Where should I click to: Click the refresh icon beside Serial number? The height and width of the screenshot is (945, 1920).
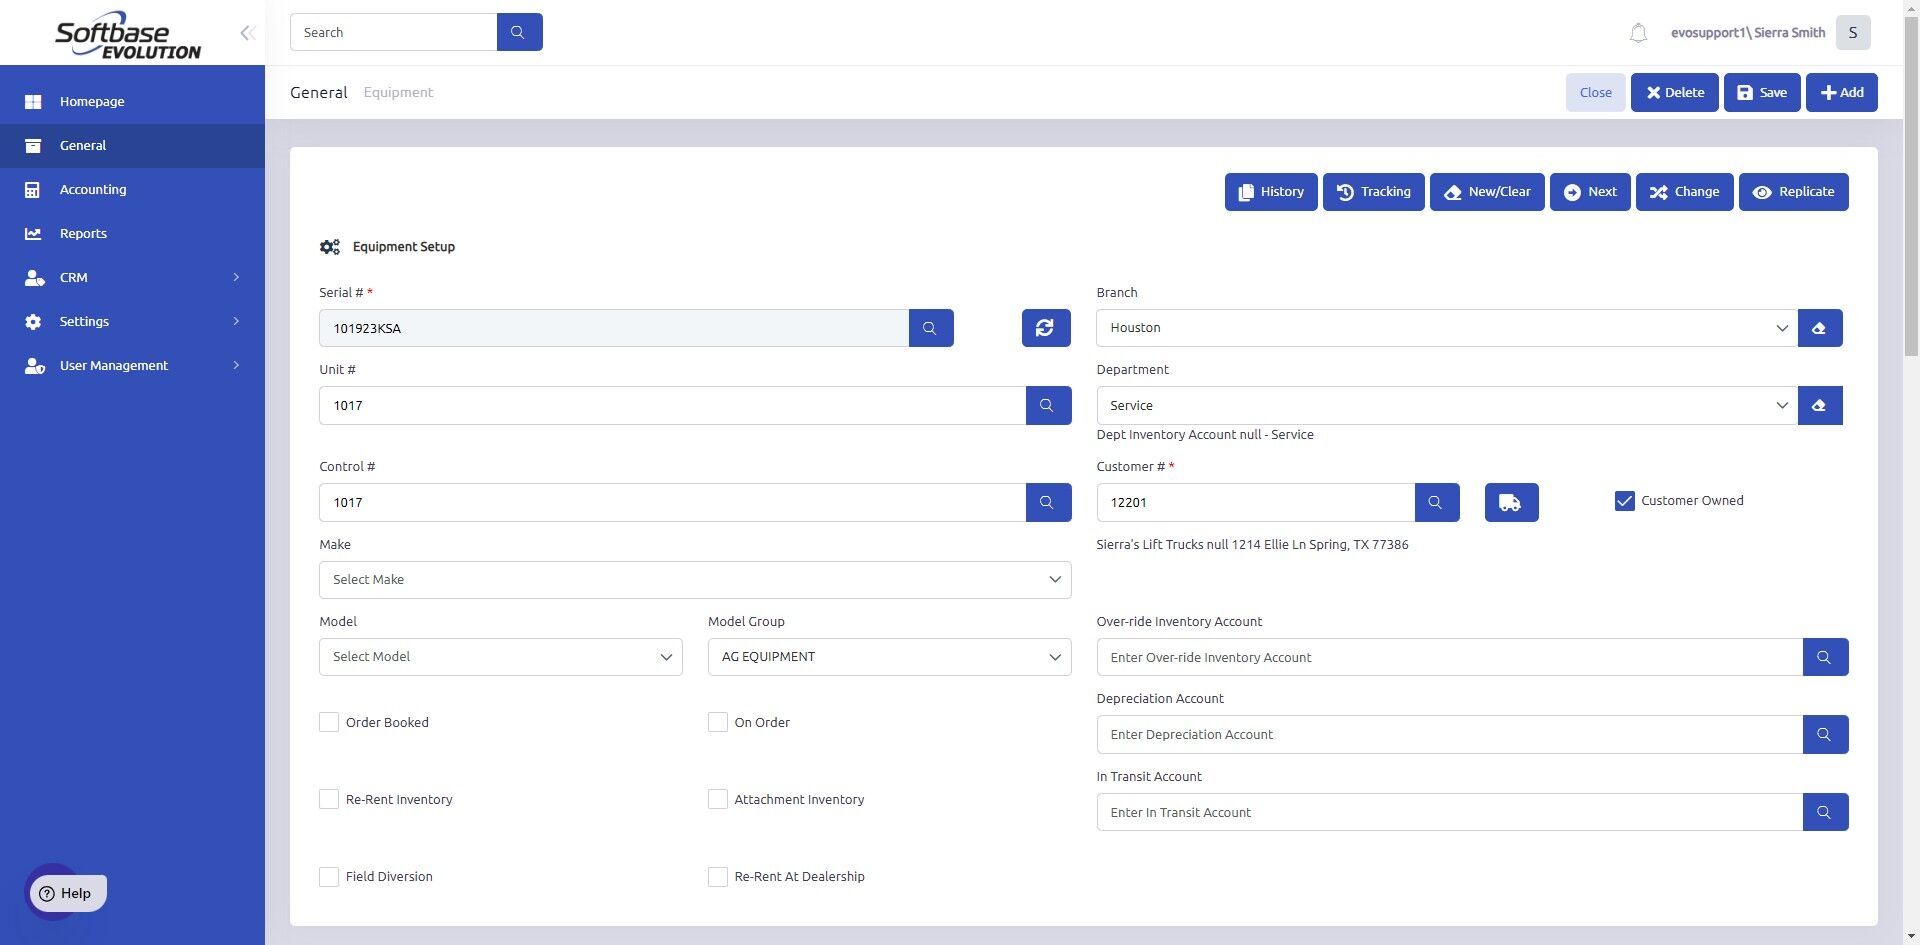coord(1046,328)
